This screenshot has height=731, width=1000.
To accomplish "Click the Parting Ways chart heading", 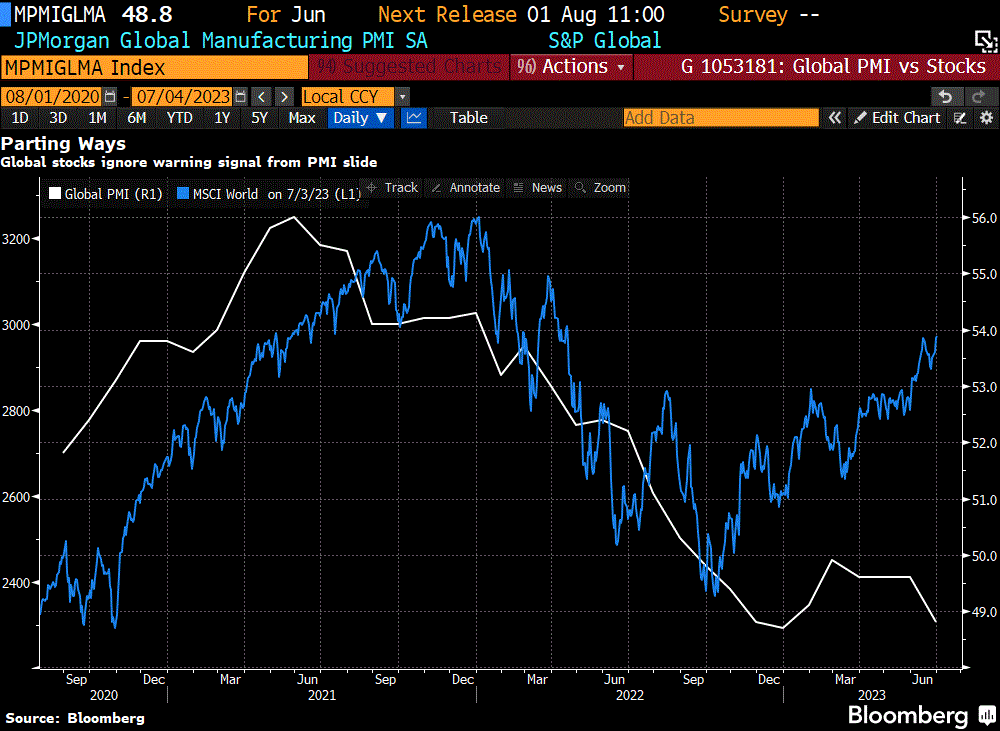I will point(63,144).
